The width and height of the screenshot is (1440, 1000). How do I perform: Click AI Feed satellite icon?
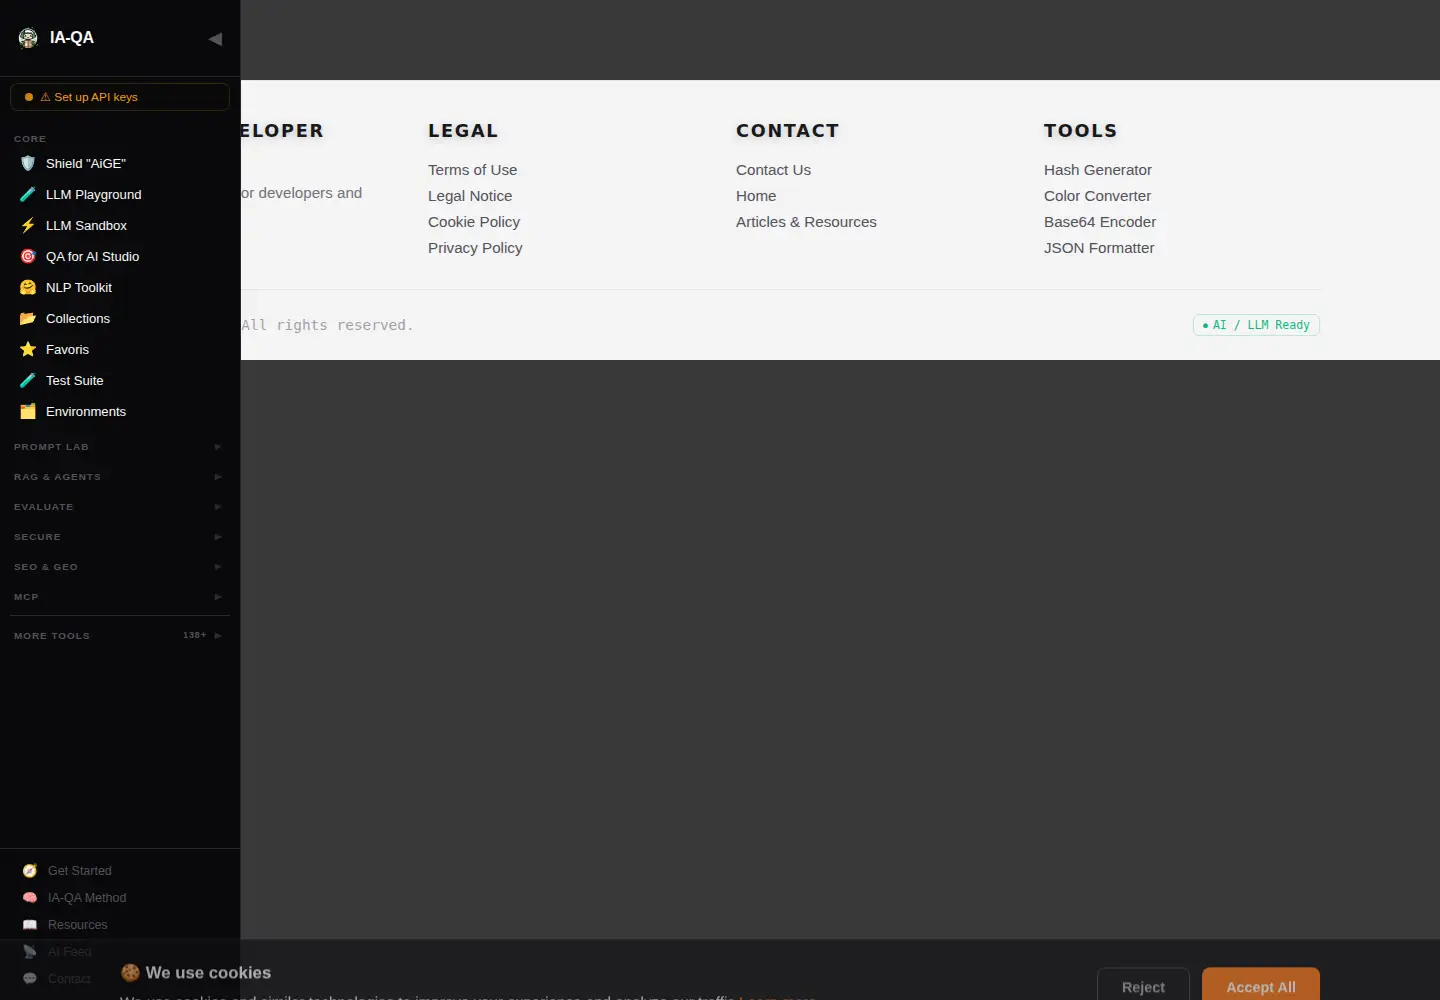coord(30,952)
